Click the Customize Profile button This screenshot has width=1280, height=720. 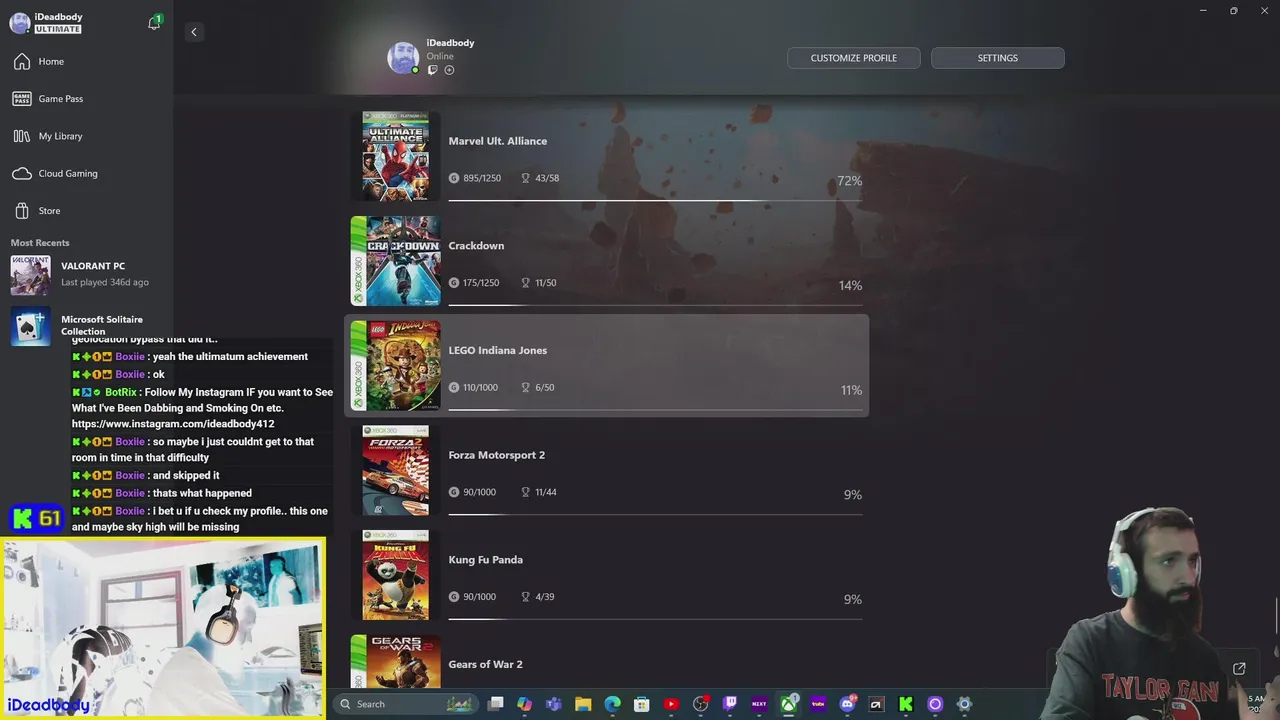point(853,58)
